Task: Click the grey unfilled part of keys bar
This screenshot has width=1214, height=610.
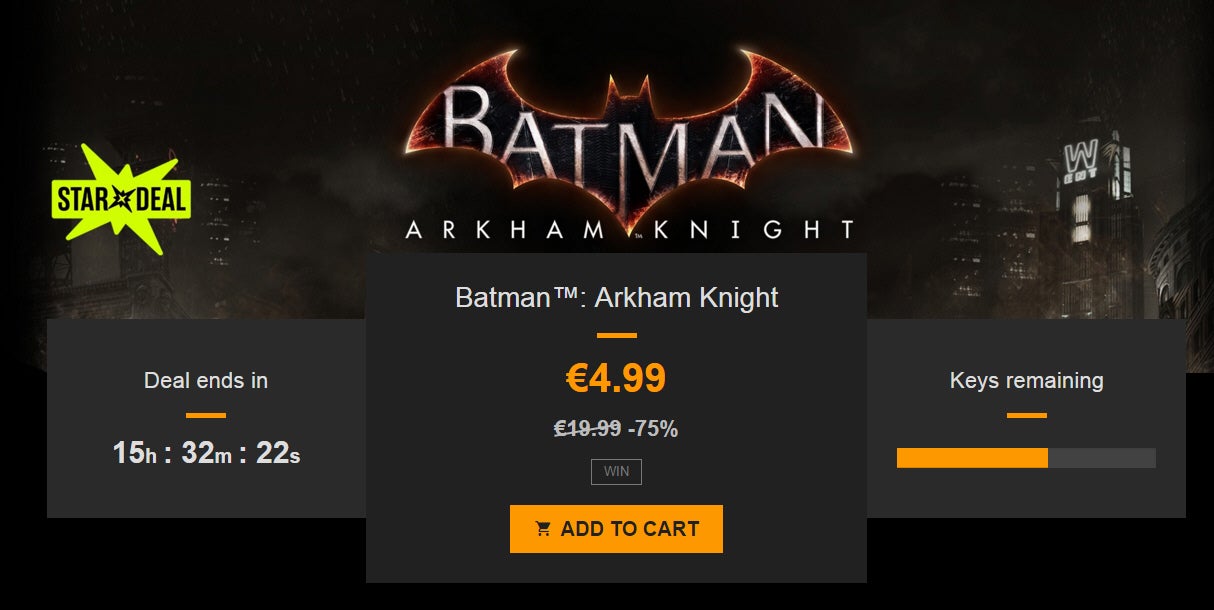Action: [x=1102, y=458]
